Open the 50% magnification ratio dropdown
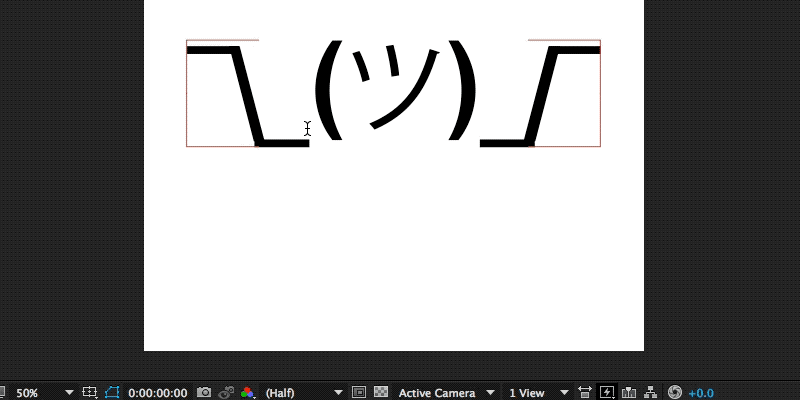Viewport: 800px width, 400px height. [x=43, y=393]
